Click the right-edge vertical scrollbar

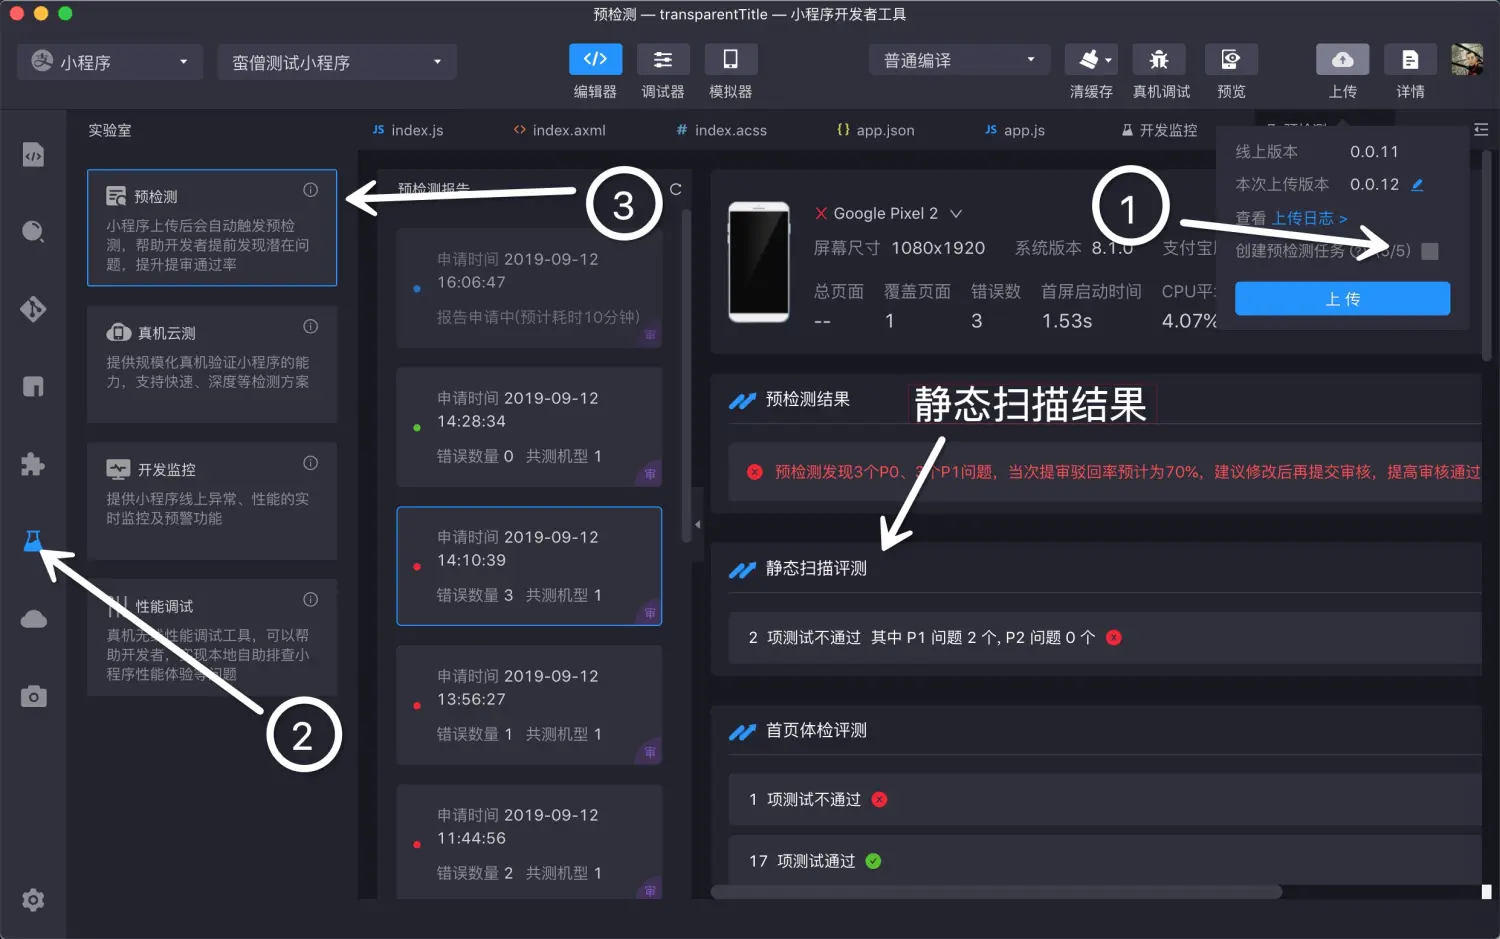[1486, 255]
